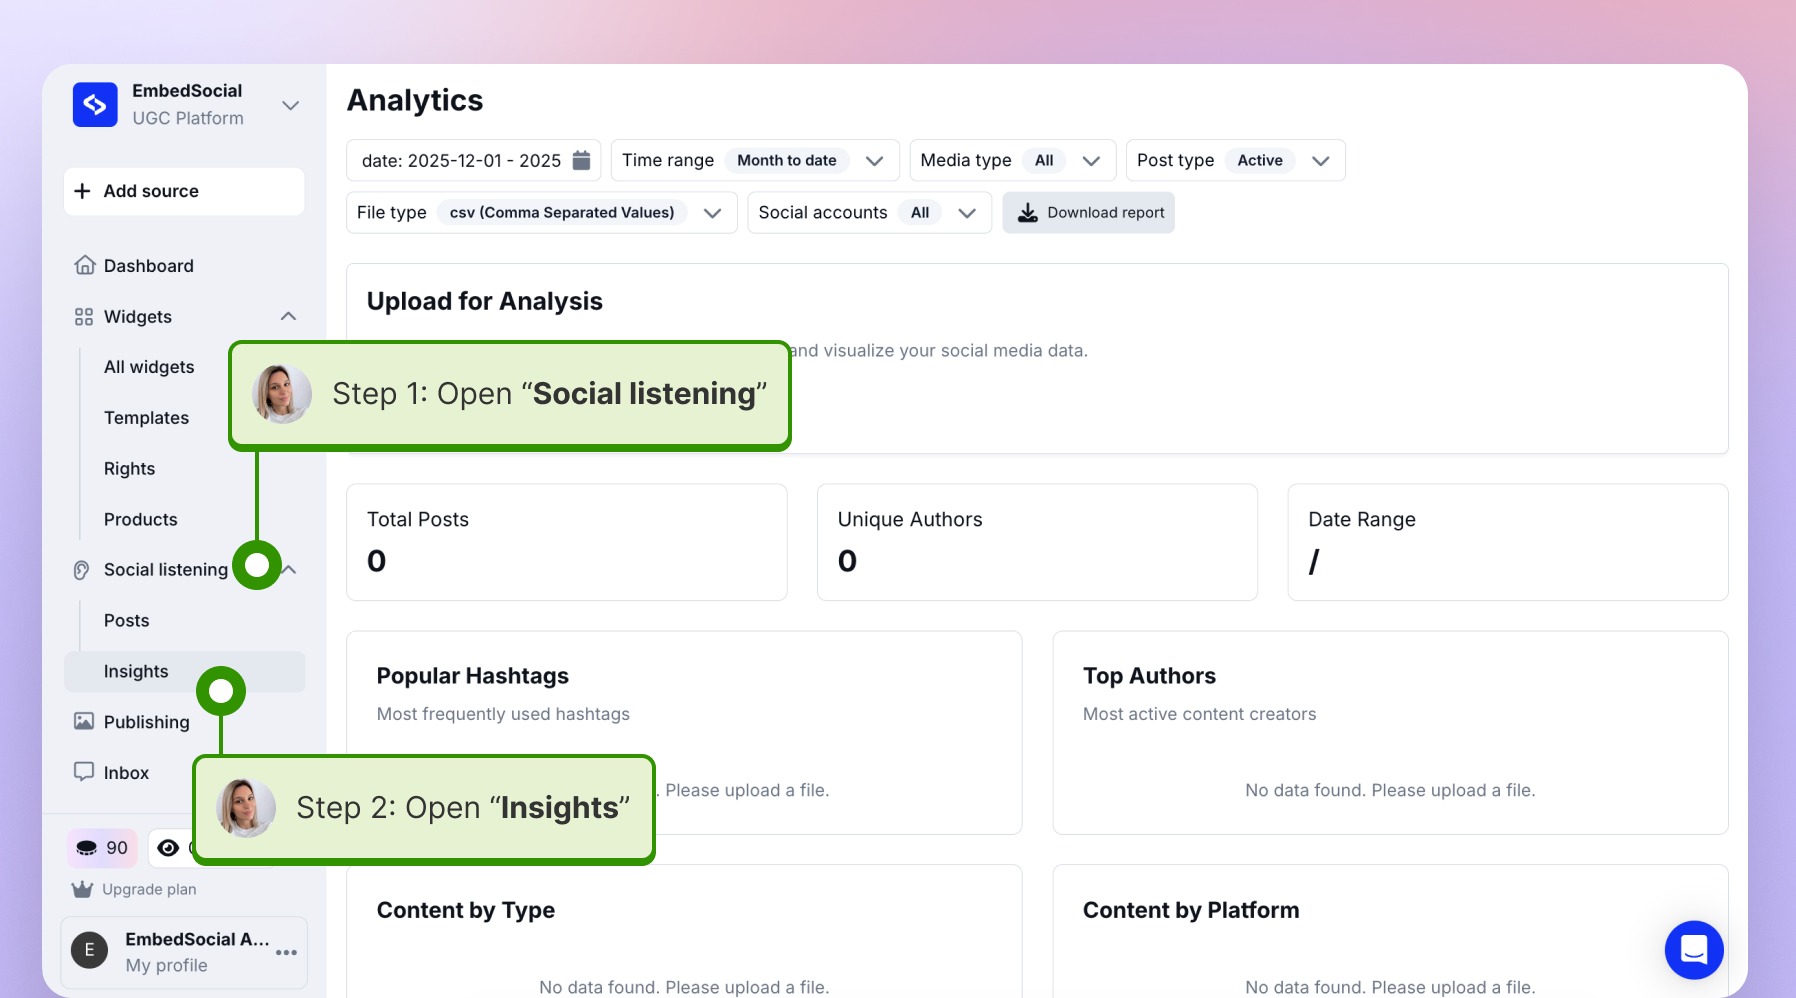Click "No data found" message under Top Authors
This screenshot has height=998, width=1796.
(x=1391, y=790)
